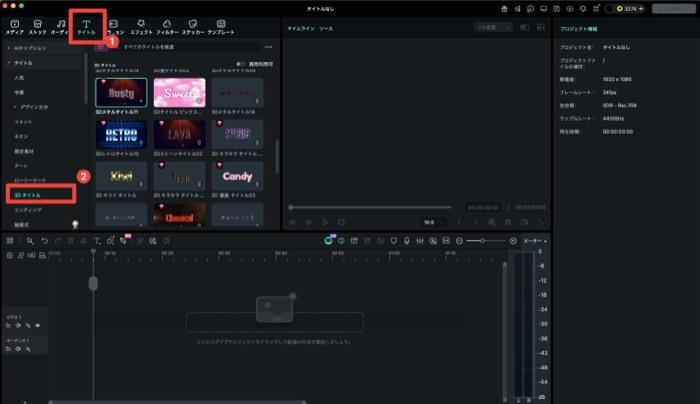Screen dimensions: 700x404
Task: Click the play button in preview
Action: (x=325, y=222)
